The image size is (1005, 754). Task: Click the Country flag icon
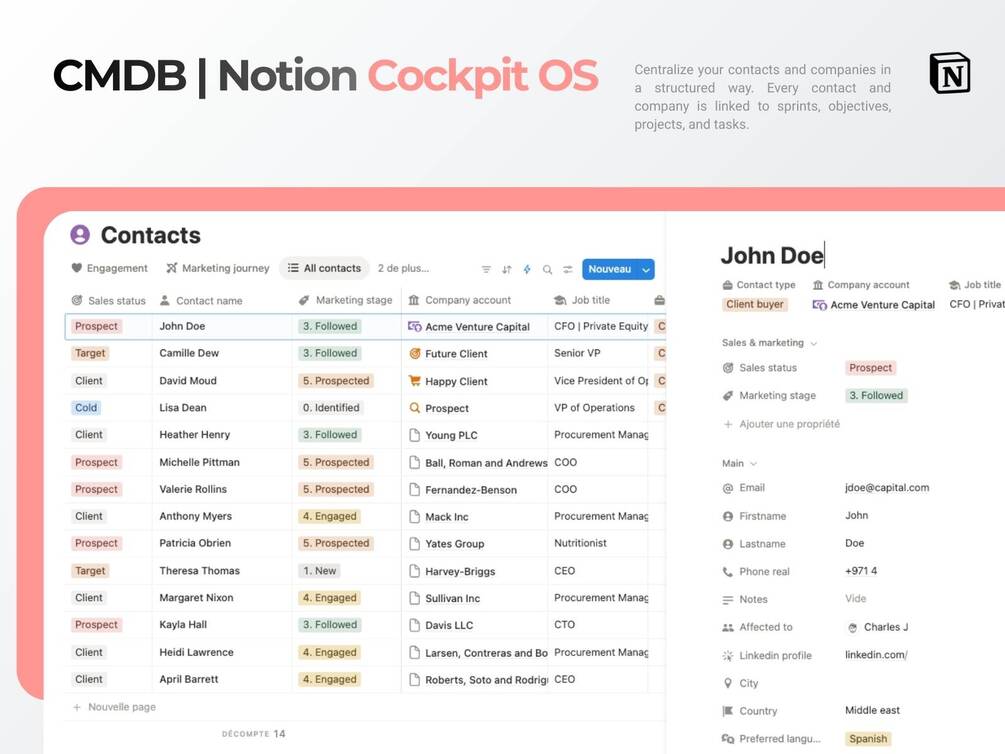point(727,711)
